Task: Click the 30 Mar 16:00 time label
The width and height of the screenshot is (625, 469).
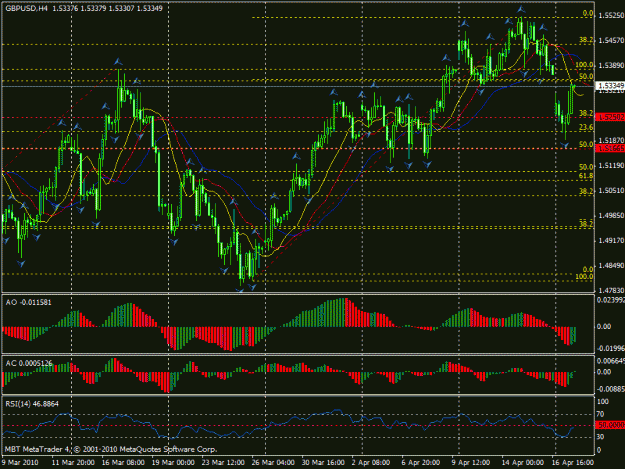Action: coord(323,462)
